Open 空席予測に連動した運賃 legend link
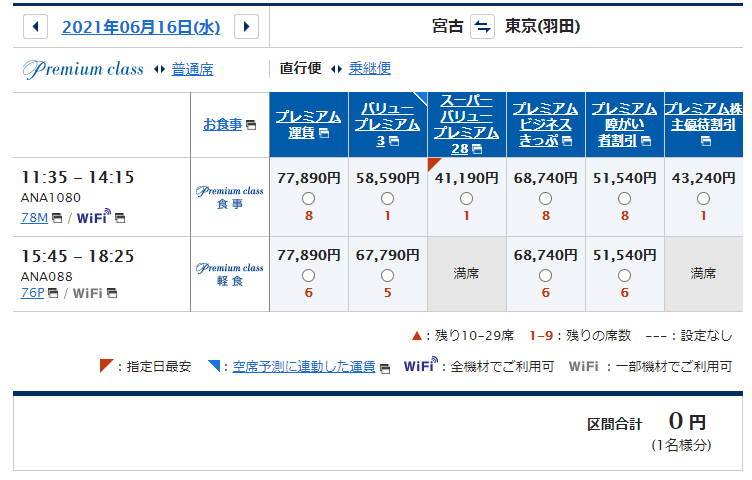Image resolution: width=752 pixels, height=480 pixels. (304, 367)
